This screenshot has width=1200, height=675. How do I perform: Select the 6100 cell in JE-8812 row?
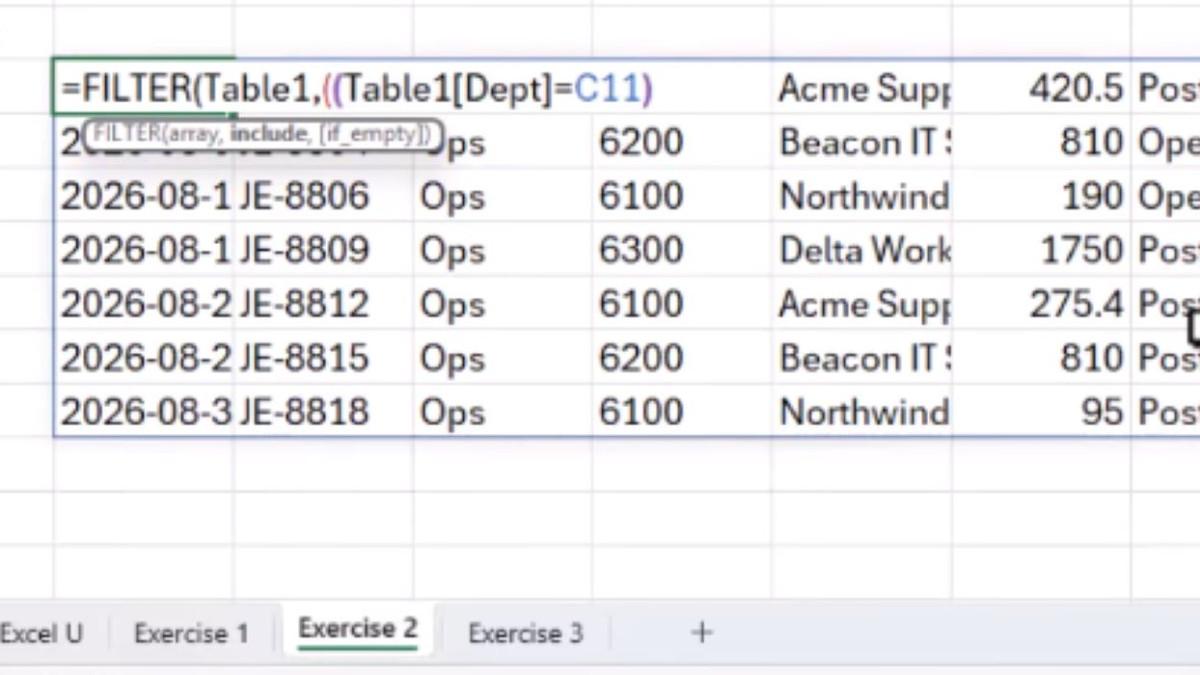[x=682, y=304]
